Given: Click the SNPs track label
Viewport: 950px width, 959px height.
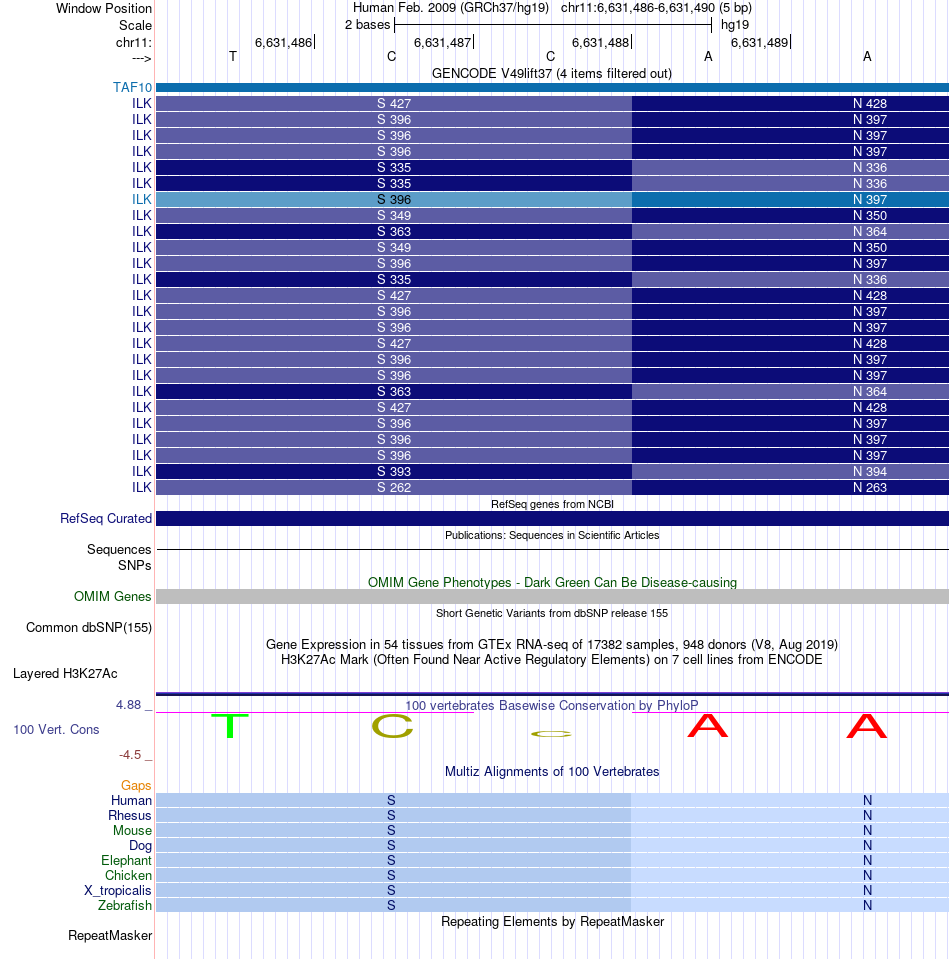Looking at the screenshot, I should click(x=135, y=565).
